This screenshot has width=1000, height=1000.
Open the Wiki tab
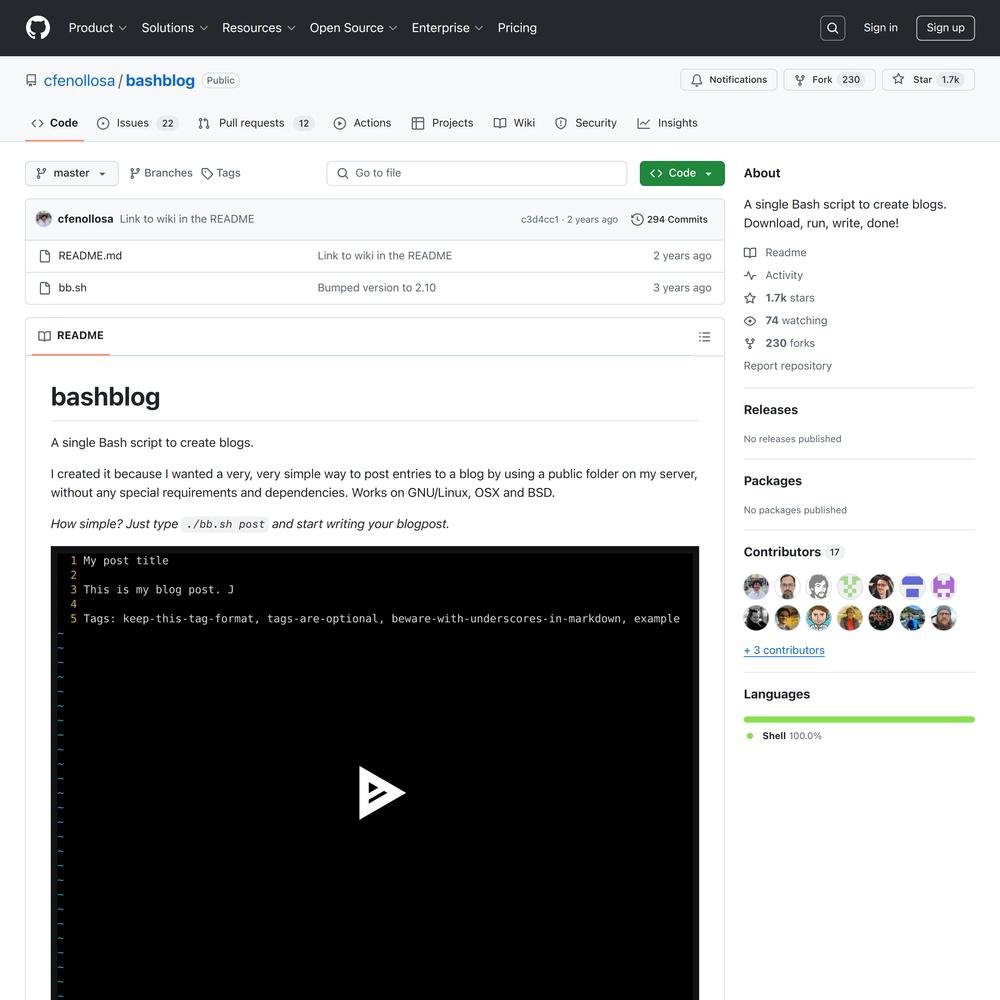514,123
